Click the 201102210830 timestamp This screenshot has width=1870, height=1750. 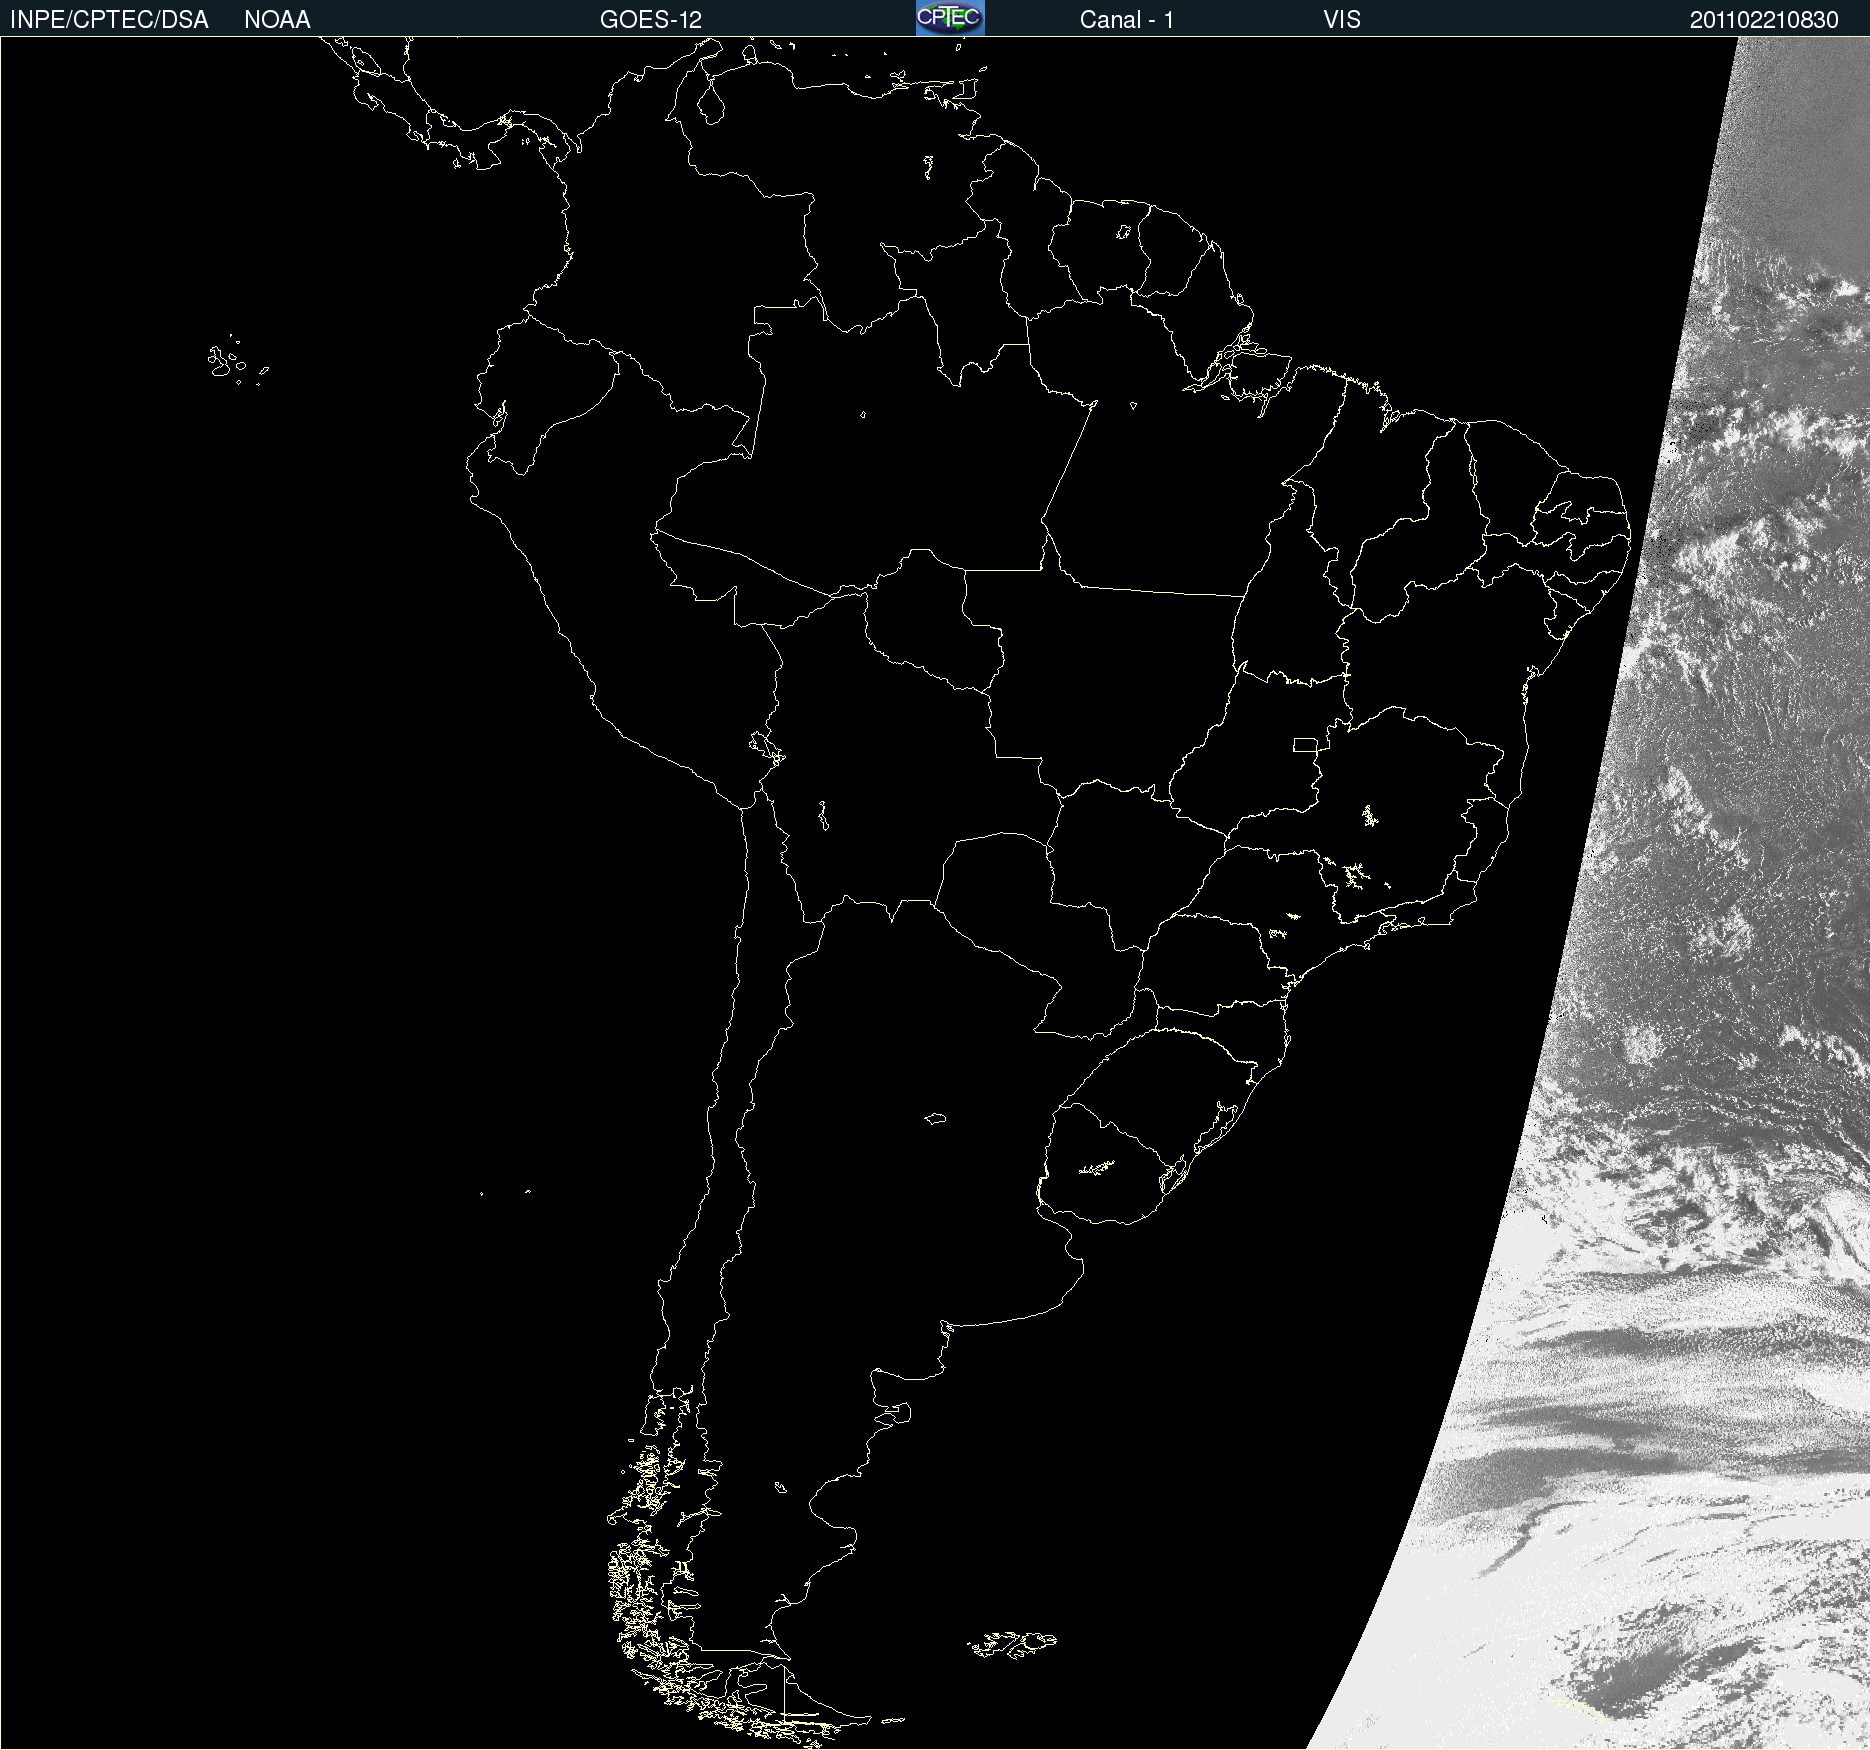[x=1764, y=20]
